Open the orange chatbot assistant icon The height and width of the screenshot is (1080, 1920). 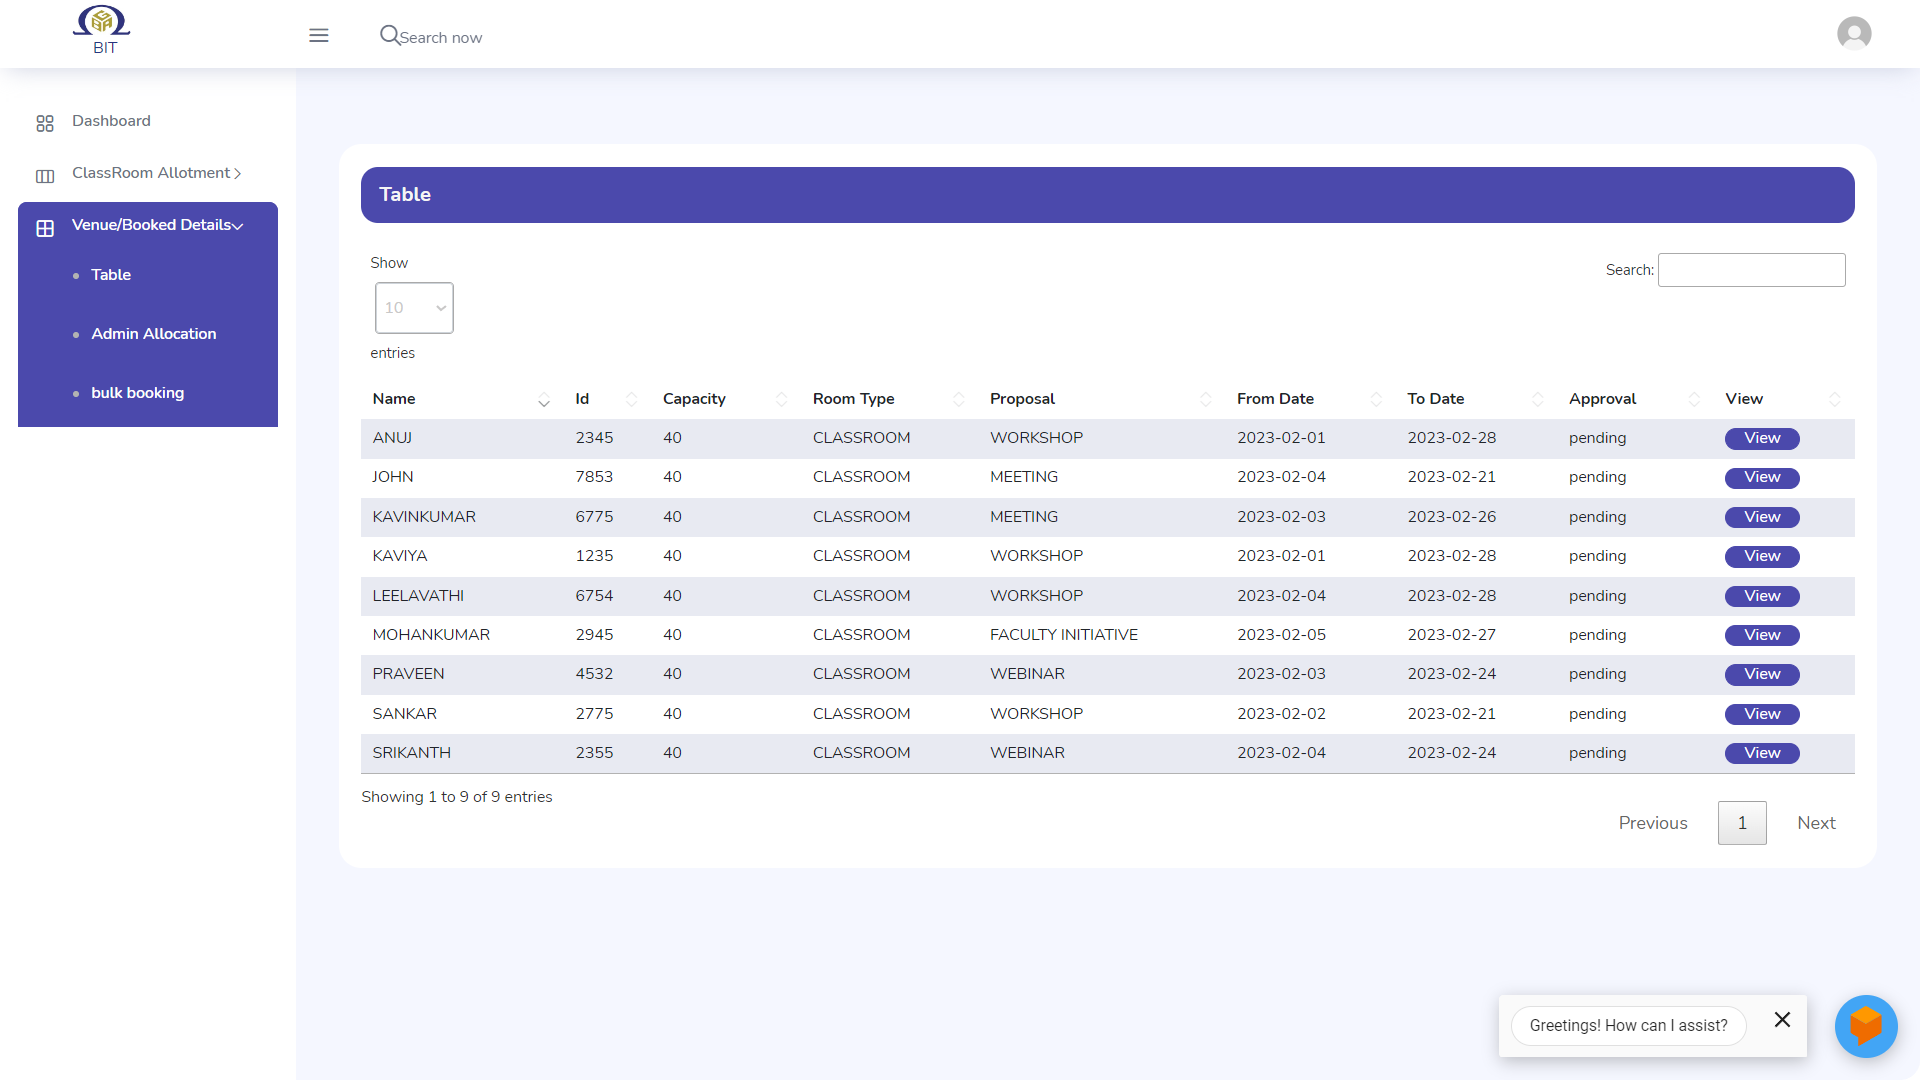coord(1865,1026)
